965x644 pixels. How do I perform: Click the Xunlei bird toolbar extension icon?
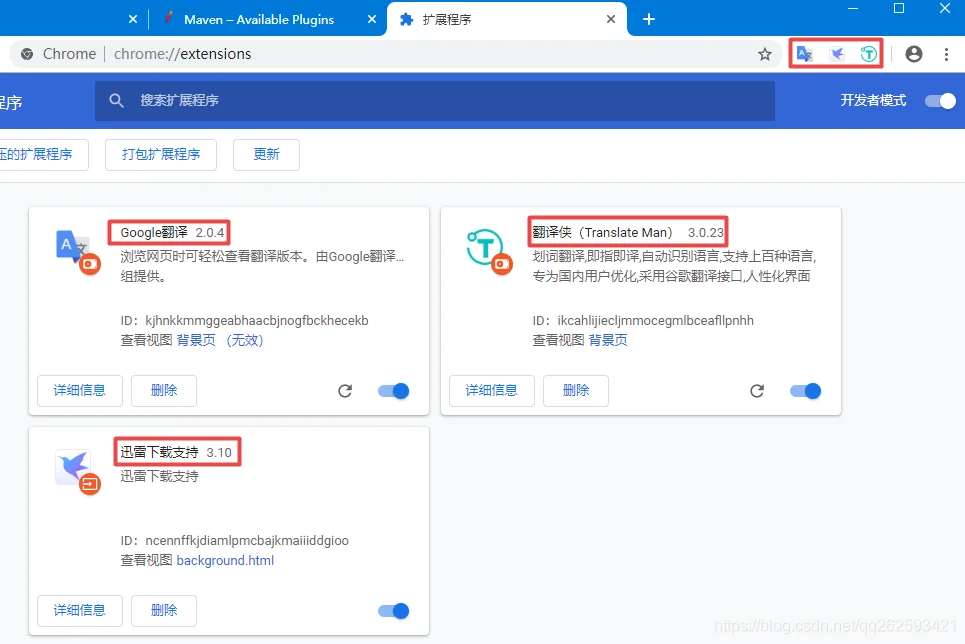pos(836,54)
